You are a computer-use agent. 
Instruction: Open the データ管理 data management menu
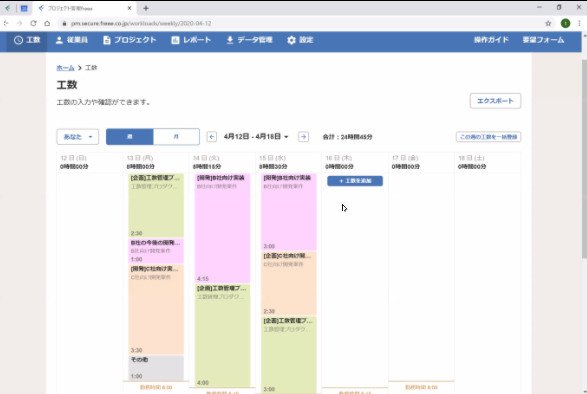[249, 40]
